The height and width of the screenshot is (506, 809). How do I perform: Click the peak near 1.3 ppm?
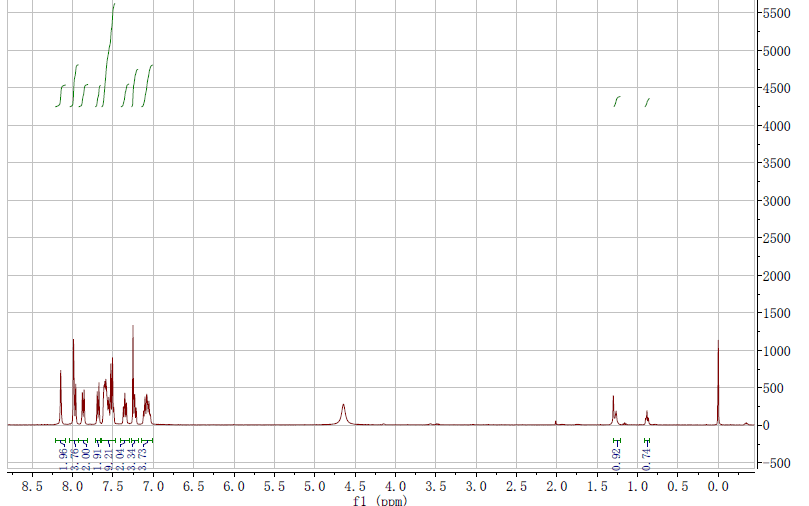tap(614, 410)
